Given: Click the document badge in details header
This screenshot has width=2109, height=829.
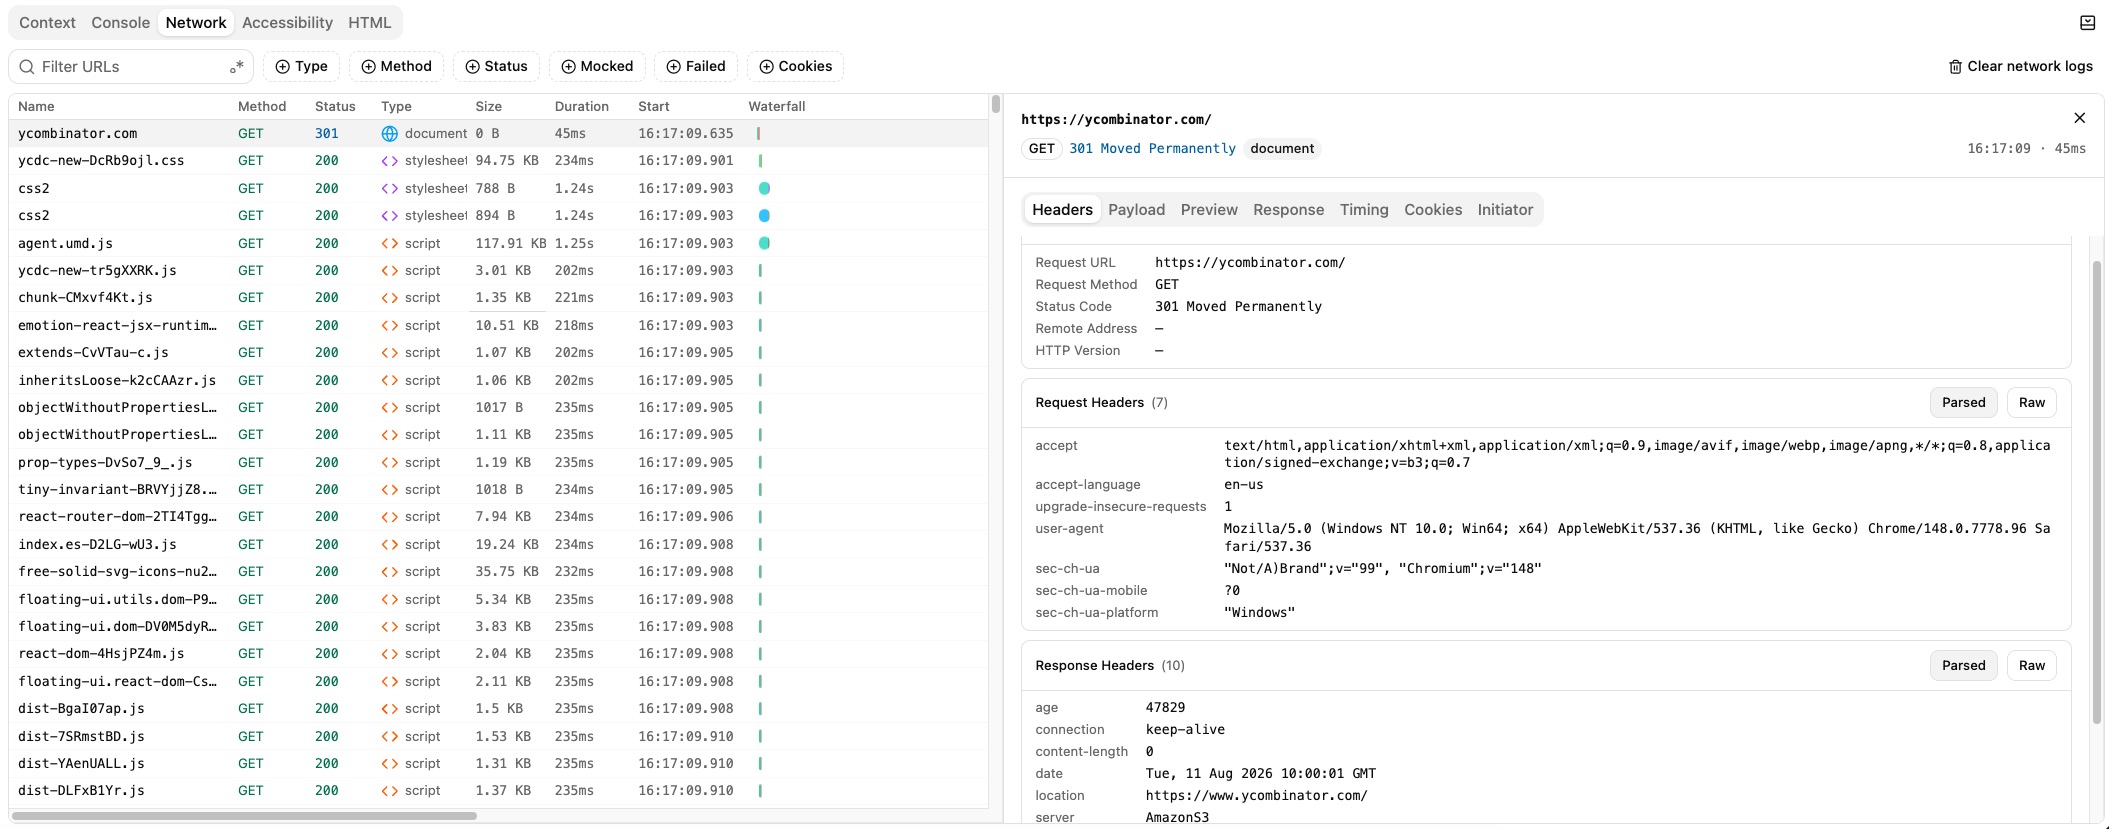Looking at the screenshot, I should pyautogui.click(x=1282, y=149).
